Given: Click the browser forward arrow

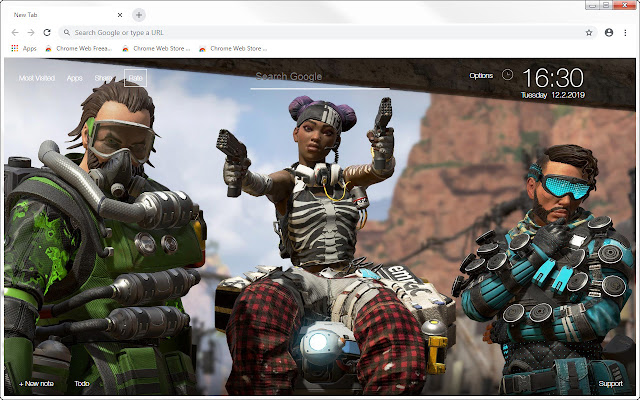Looking at the screenshot, I should [x=31, y=32].
